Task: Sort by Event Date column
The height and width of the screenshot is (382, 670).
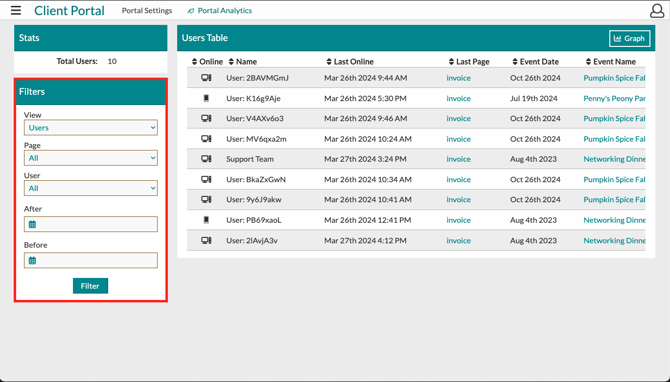Action: click(535, 62)
